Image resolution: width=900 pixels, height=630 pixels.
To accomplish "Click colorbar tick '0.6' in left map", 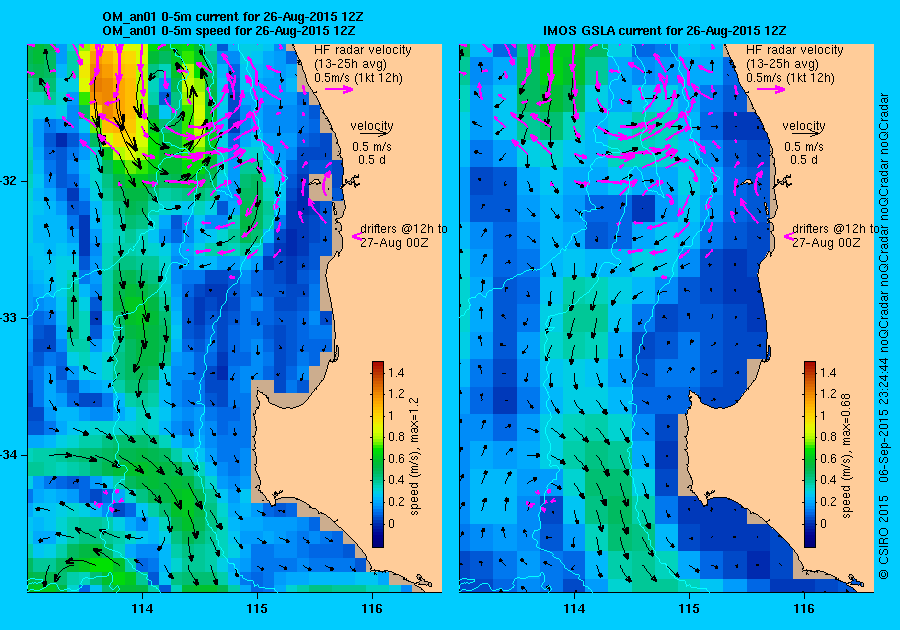I will 396,458.
